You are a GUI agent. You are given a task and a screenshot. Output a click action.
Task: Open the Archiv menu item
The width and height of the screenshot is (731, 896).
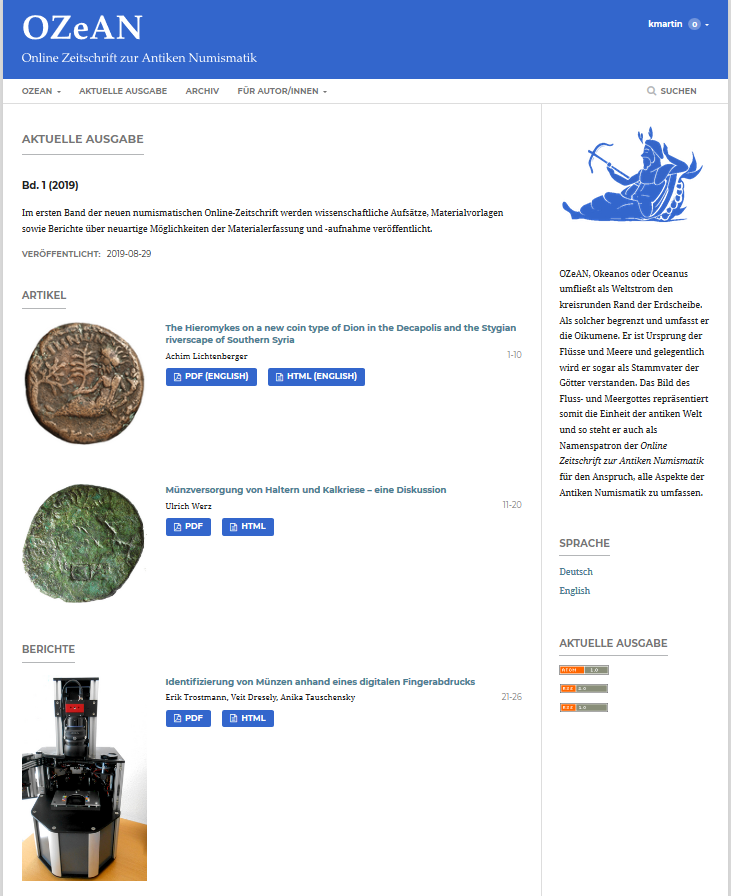pyautogui.click(x=202, y=91)
